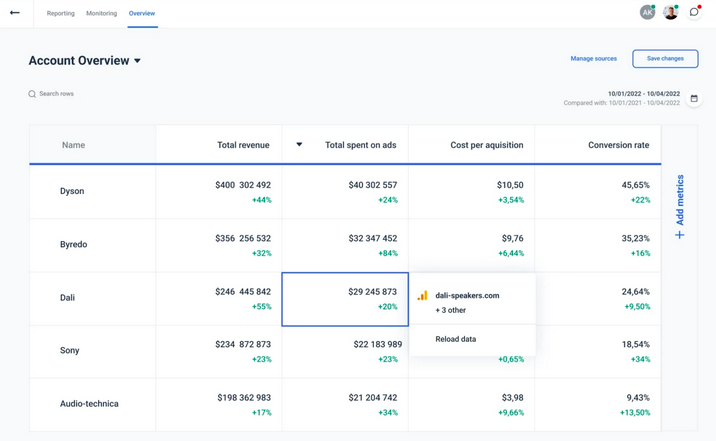
Task: Click Dali conversion rate 24,64%
Action: point(635,291)
